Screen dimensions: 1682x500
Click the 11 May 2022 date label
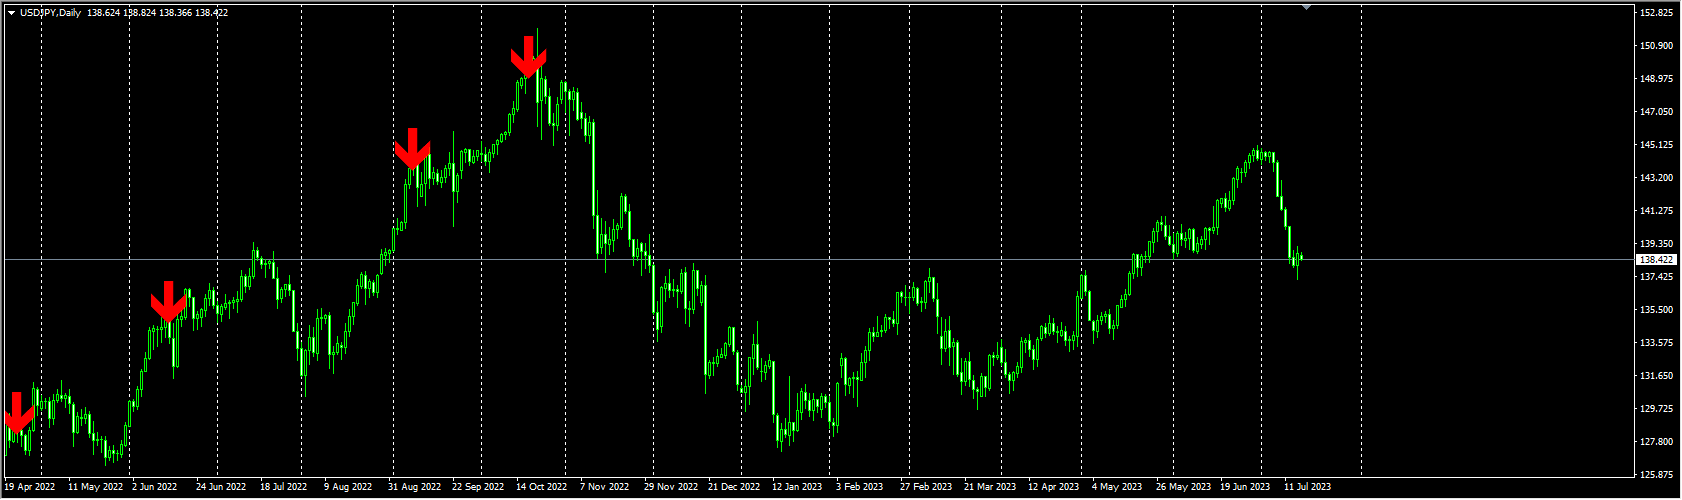point(95,487)
